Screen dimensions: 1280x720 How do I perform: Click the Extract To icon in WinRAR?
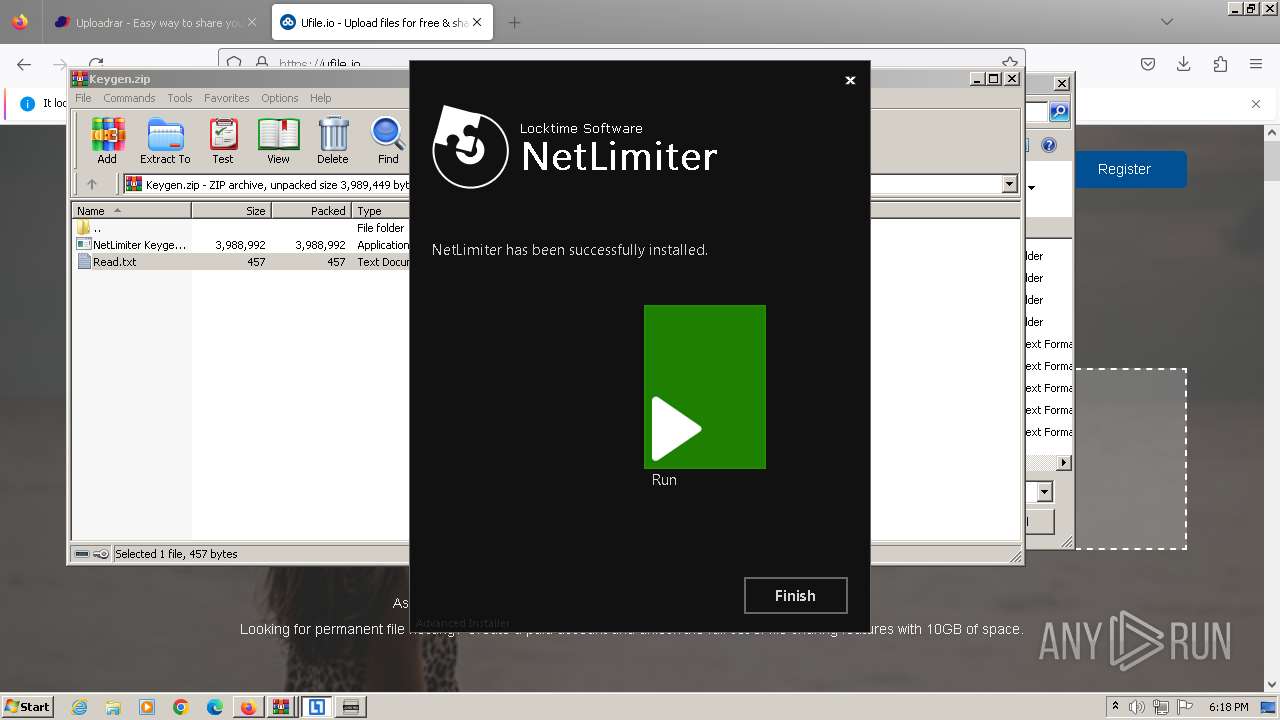(x=165, y=141)
